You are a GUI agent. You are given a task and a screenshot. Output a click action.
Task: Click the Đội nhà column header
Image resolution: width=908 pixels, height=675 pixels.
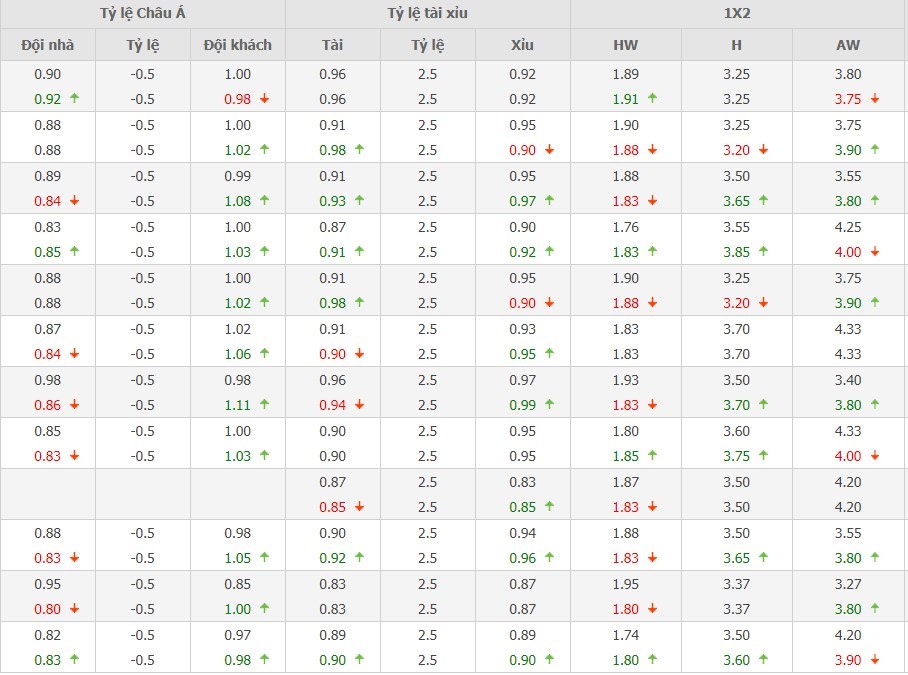coord(47,45)
